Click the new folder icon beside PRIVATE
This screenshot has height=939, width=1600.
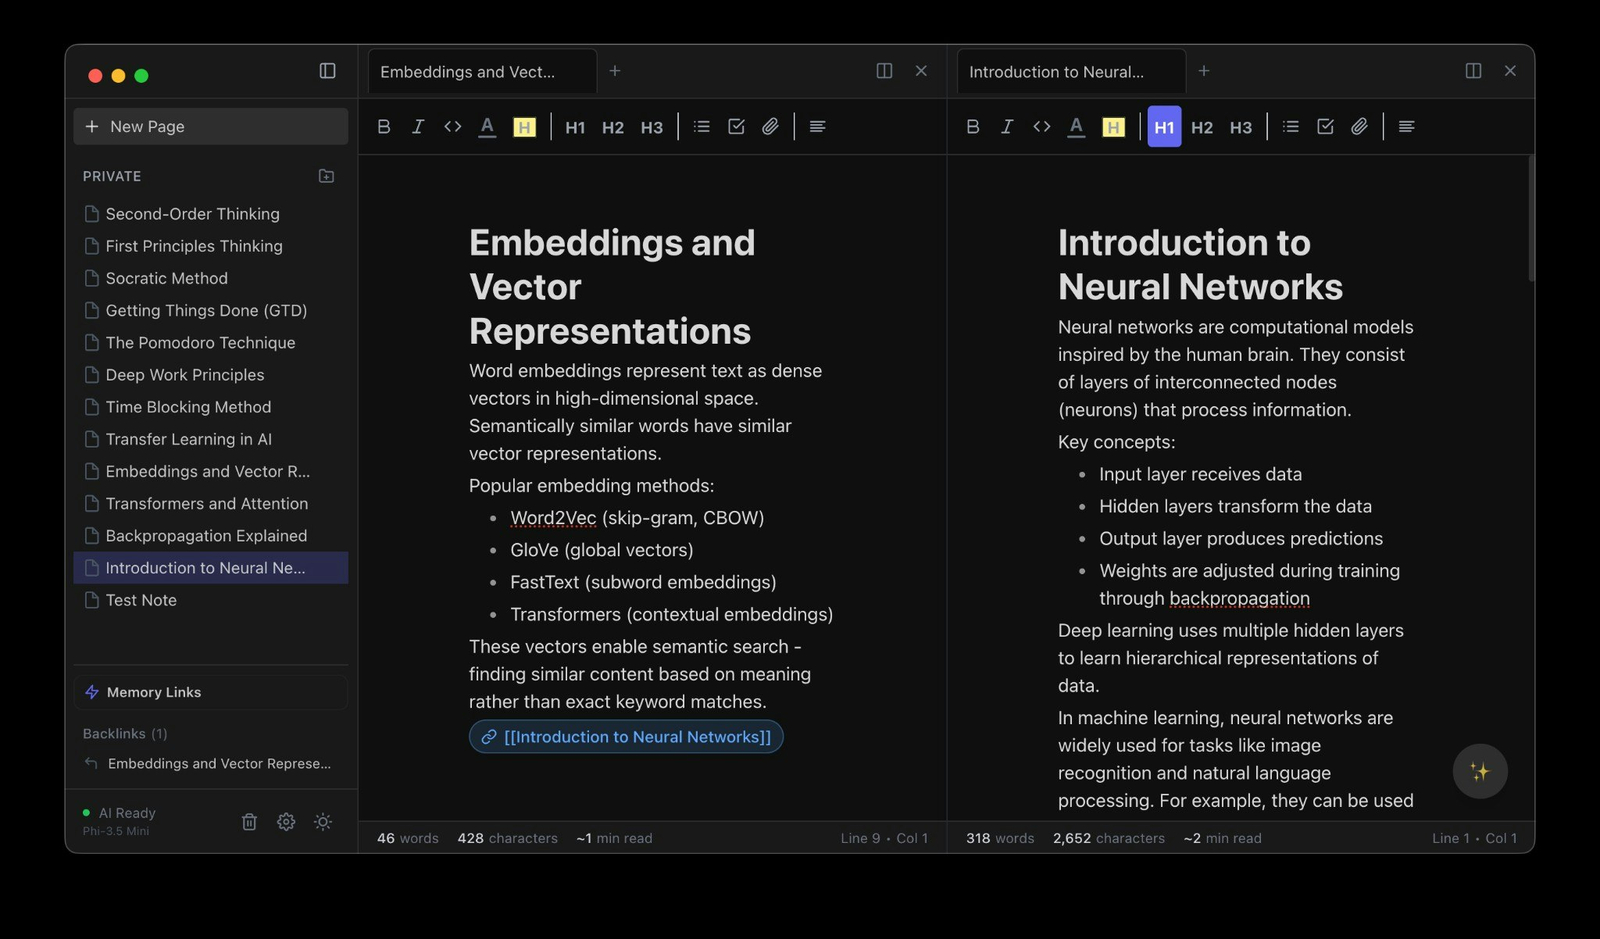[326, 176]
